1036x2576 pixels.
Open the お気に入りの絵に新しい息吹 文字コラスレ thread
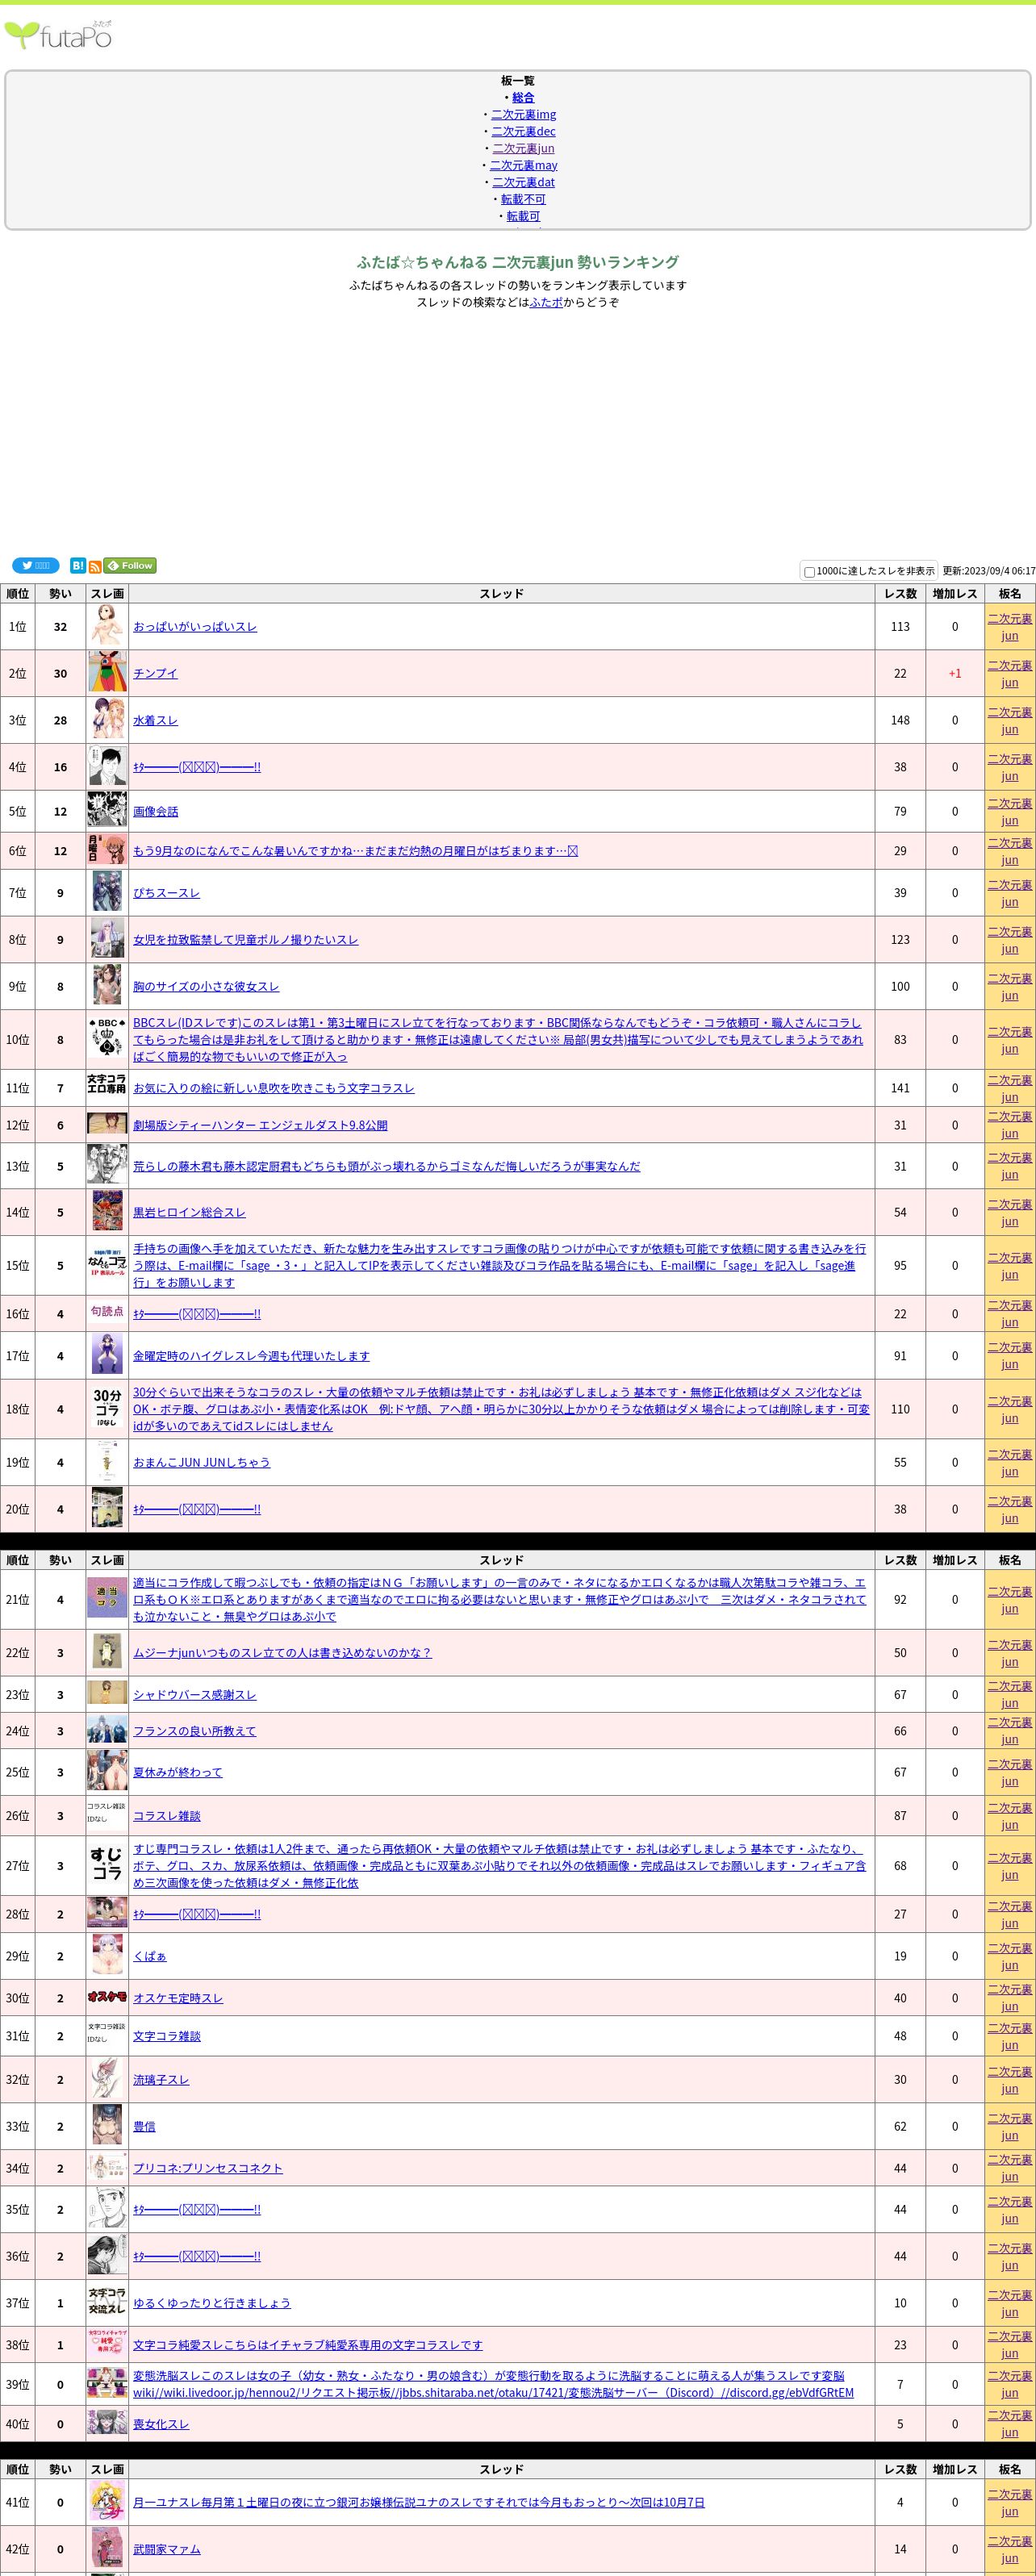273,1088
